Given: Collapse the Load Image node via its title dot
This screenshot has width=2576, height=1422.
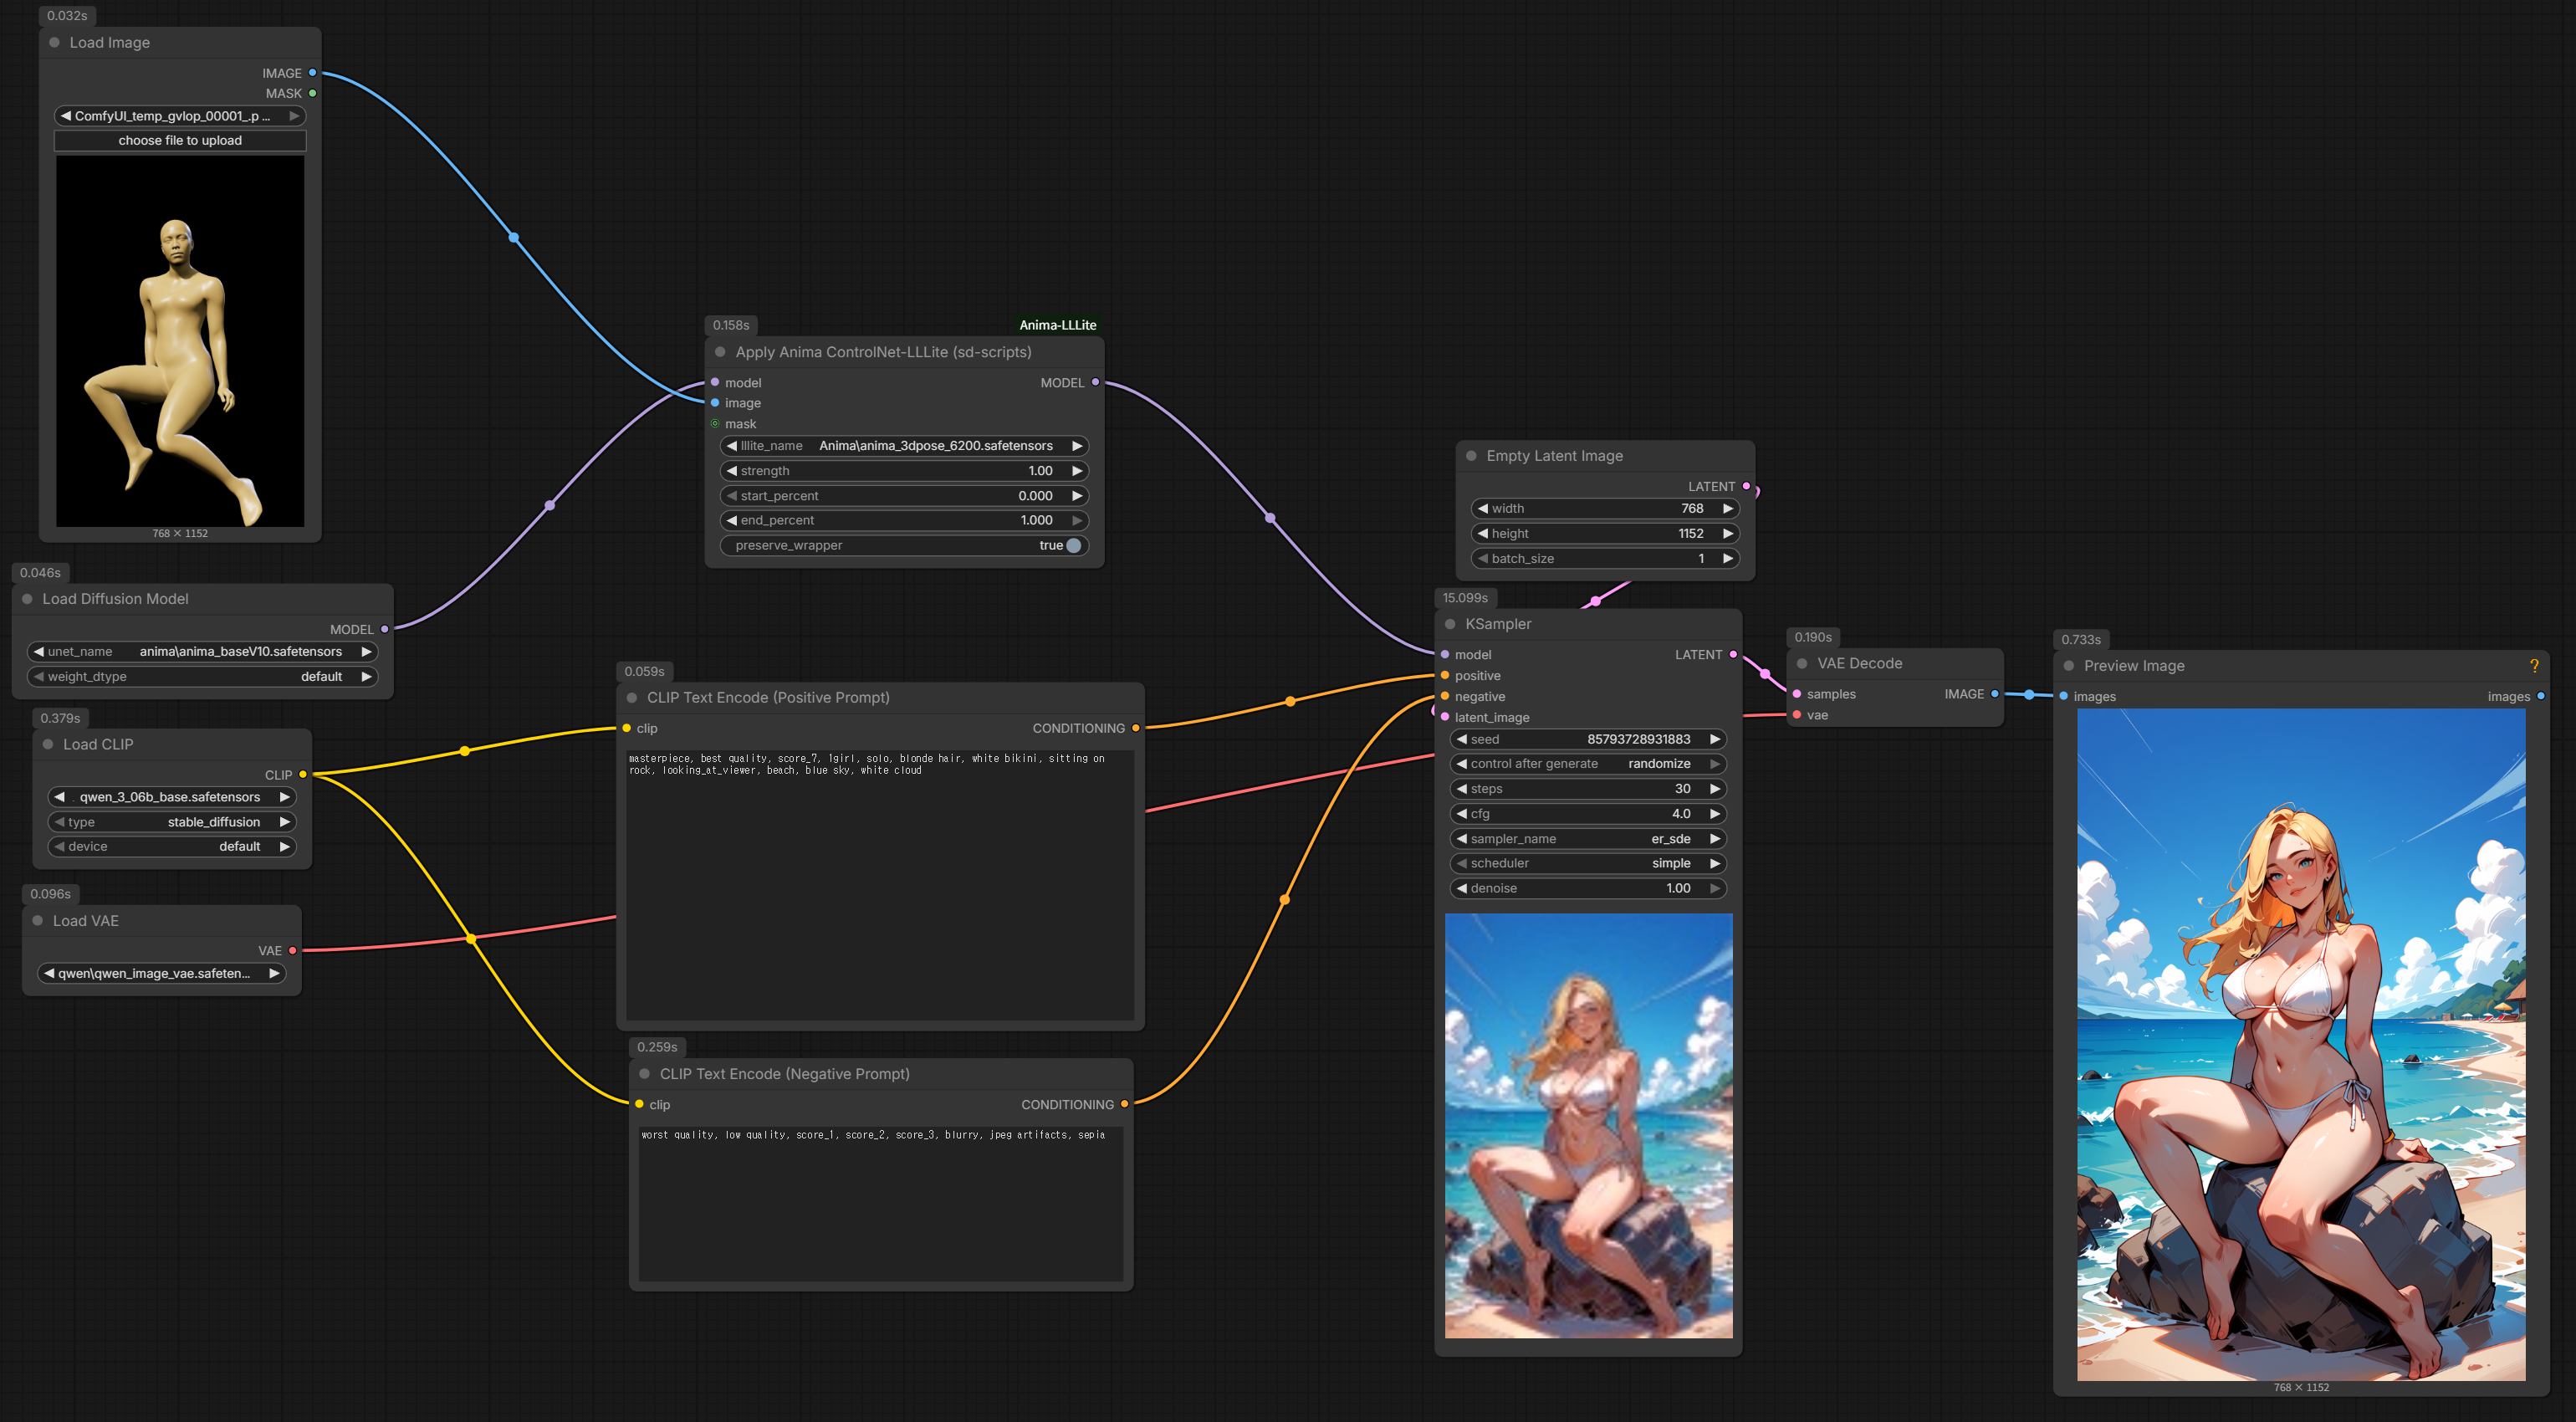Looking at the screenshot, I should click(54, 42).
